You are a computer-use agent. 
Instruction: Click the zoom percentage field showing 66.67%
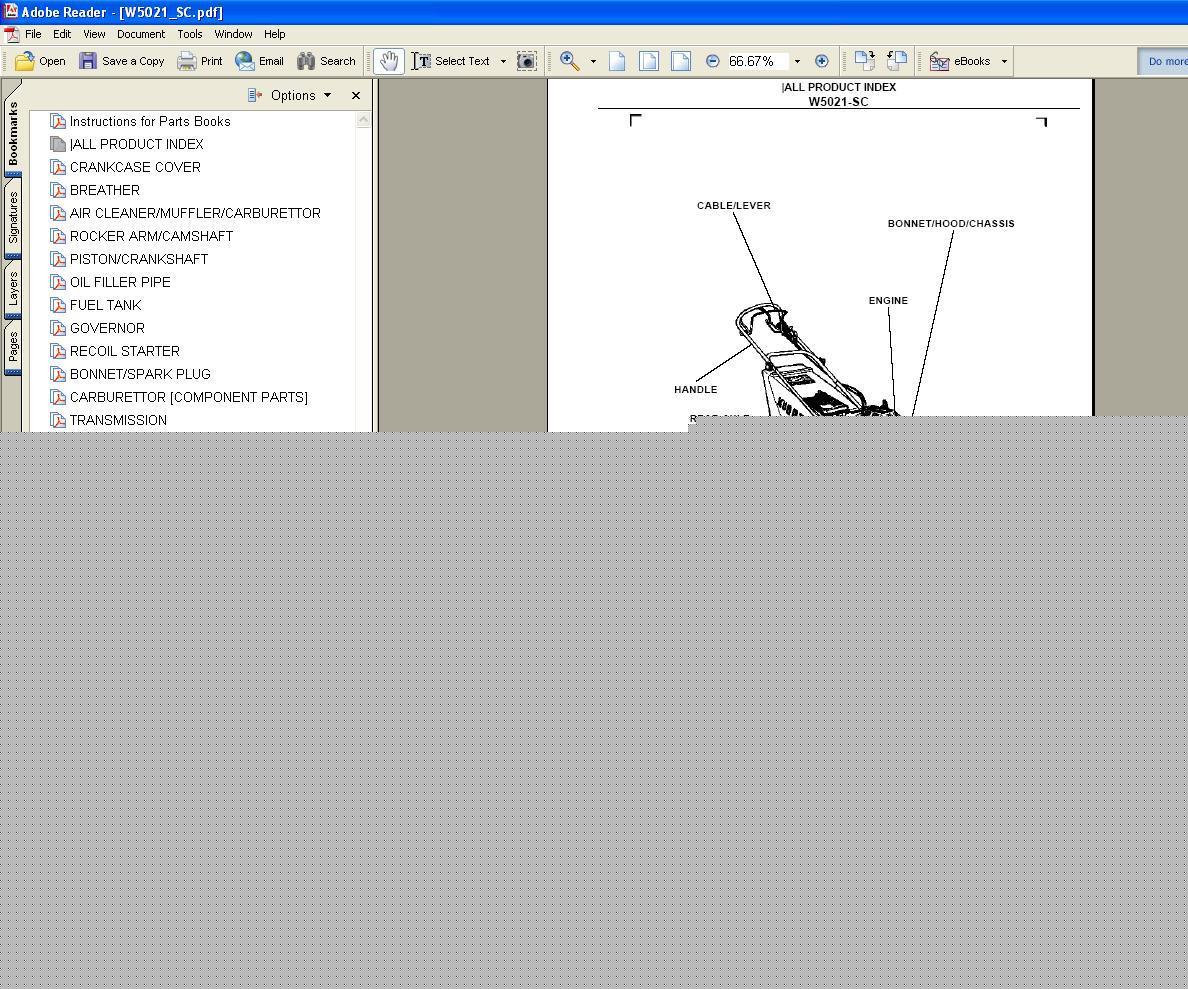[758, 61]
